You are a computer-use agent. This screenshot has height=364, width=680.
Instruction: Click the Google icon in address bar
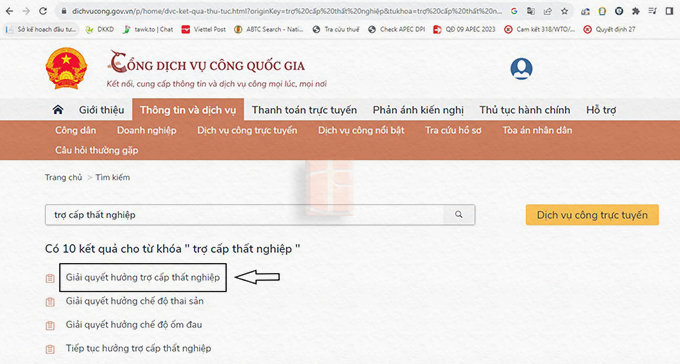coord(514,11)
